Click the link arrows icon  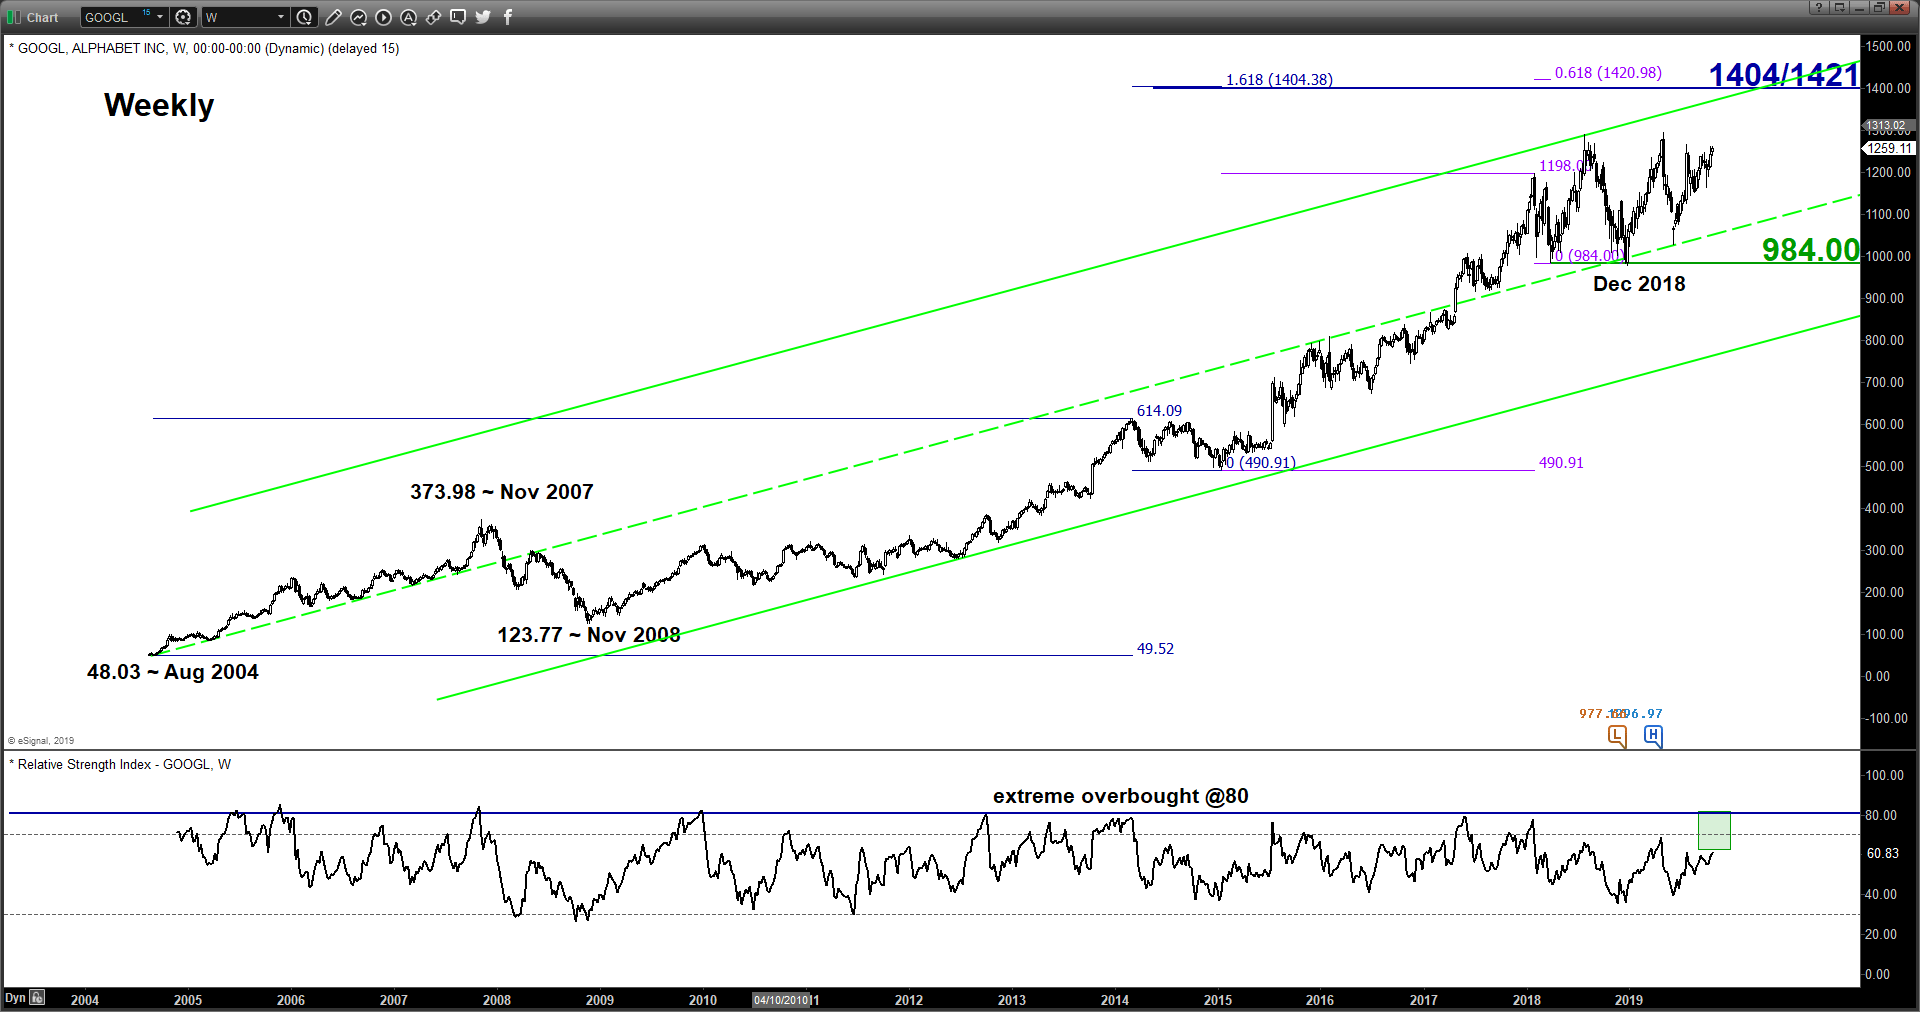434,17
